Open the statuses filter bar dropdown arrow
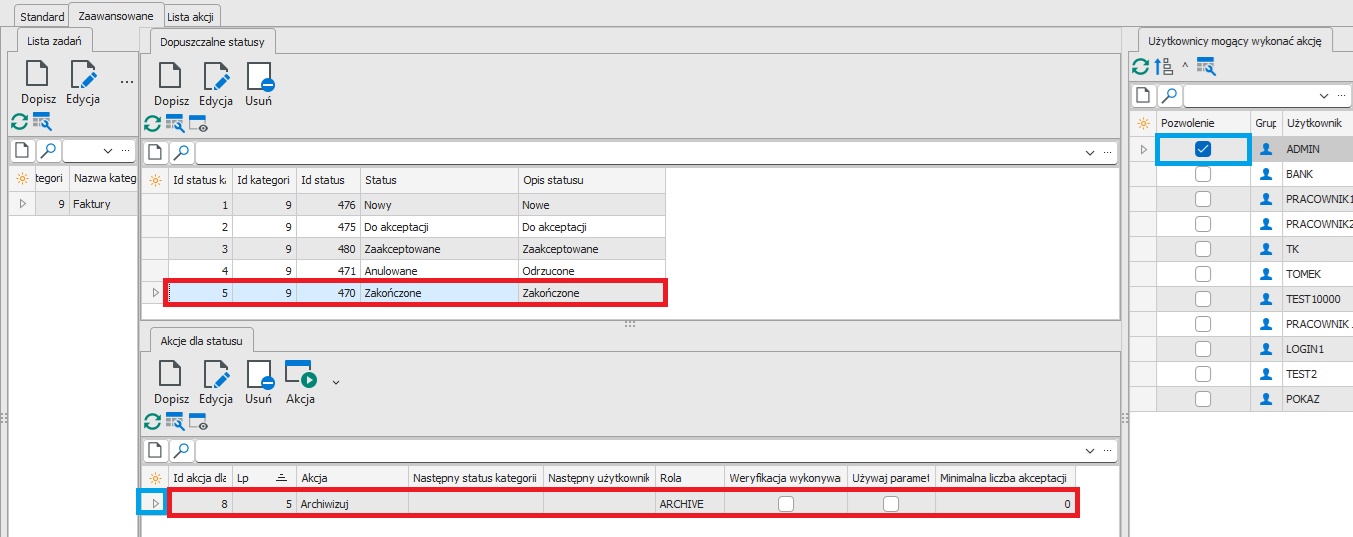This screenshot has width=1353, height=537. (1089, 153)
